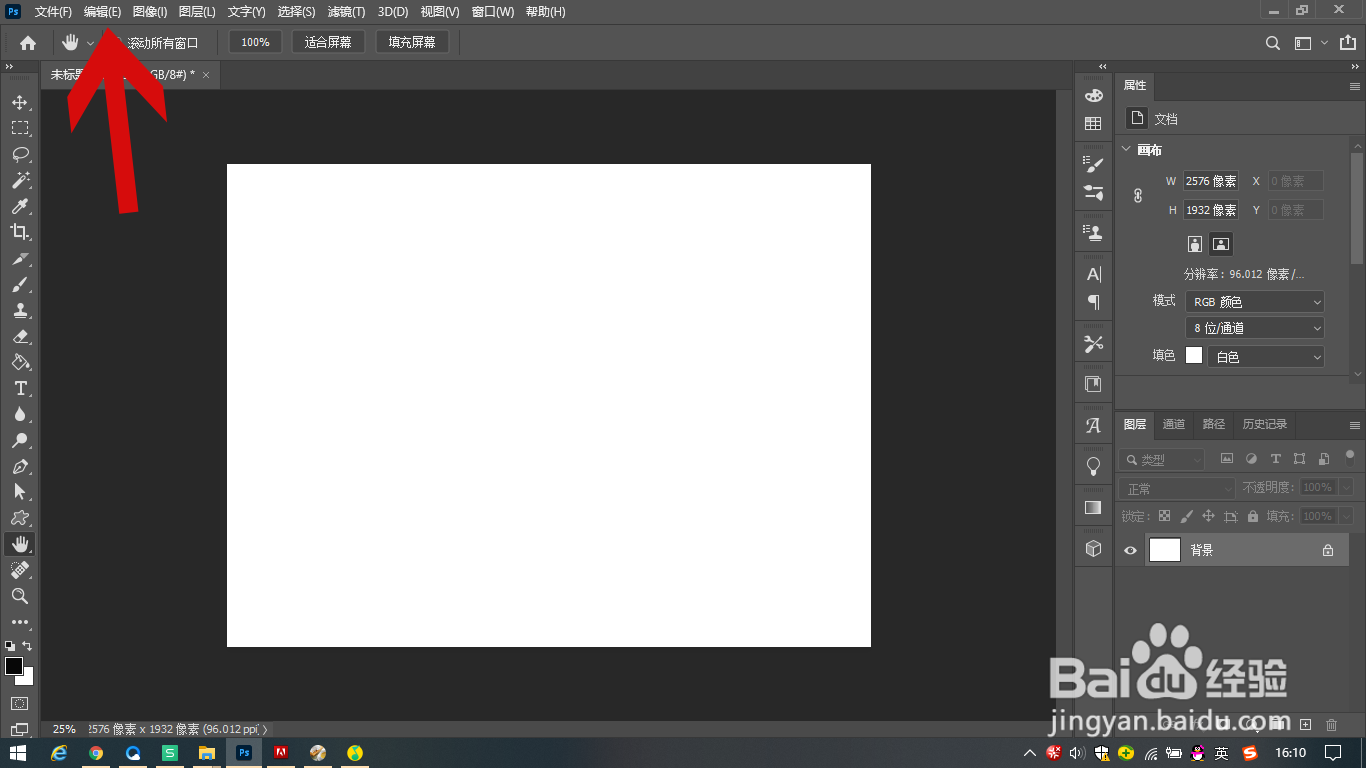Select the Eraser tool
Viewport: 1366px width, 768px height.
pos(20,336)
